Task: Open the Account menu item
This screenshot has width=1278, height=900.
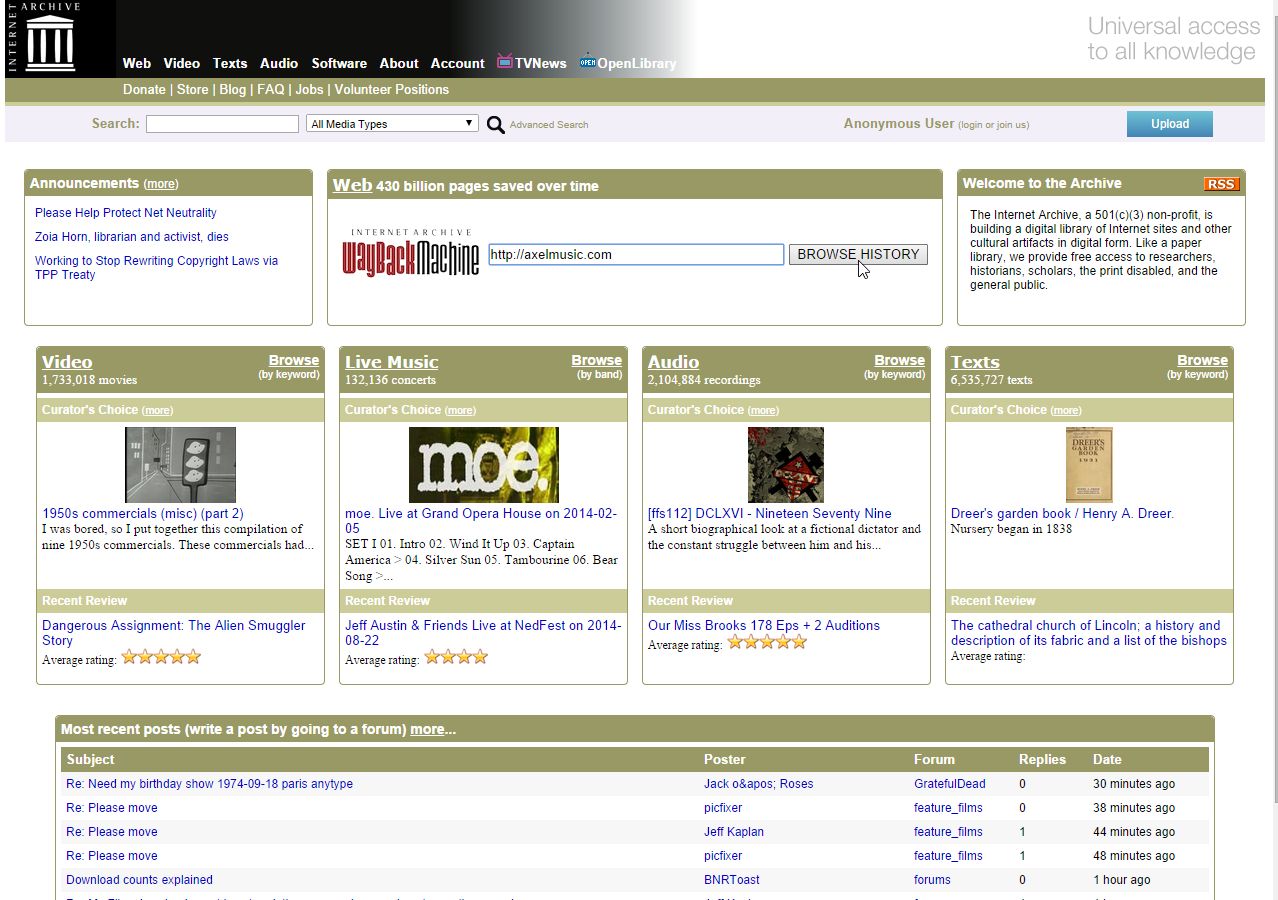Action: click(x=458, y=63)
